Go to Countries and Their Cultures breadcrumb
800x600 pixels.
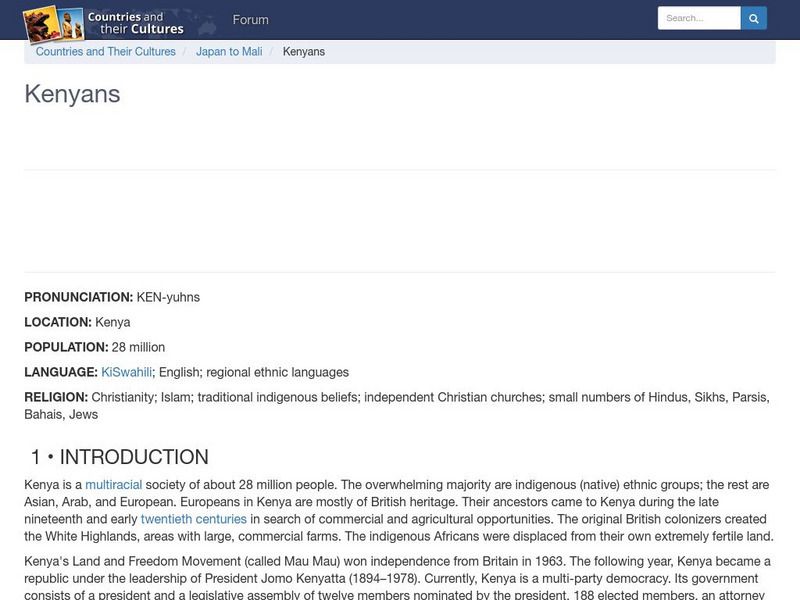[x=106, y=52]
